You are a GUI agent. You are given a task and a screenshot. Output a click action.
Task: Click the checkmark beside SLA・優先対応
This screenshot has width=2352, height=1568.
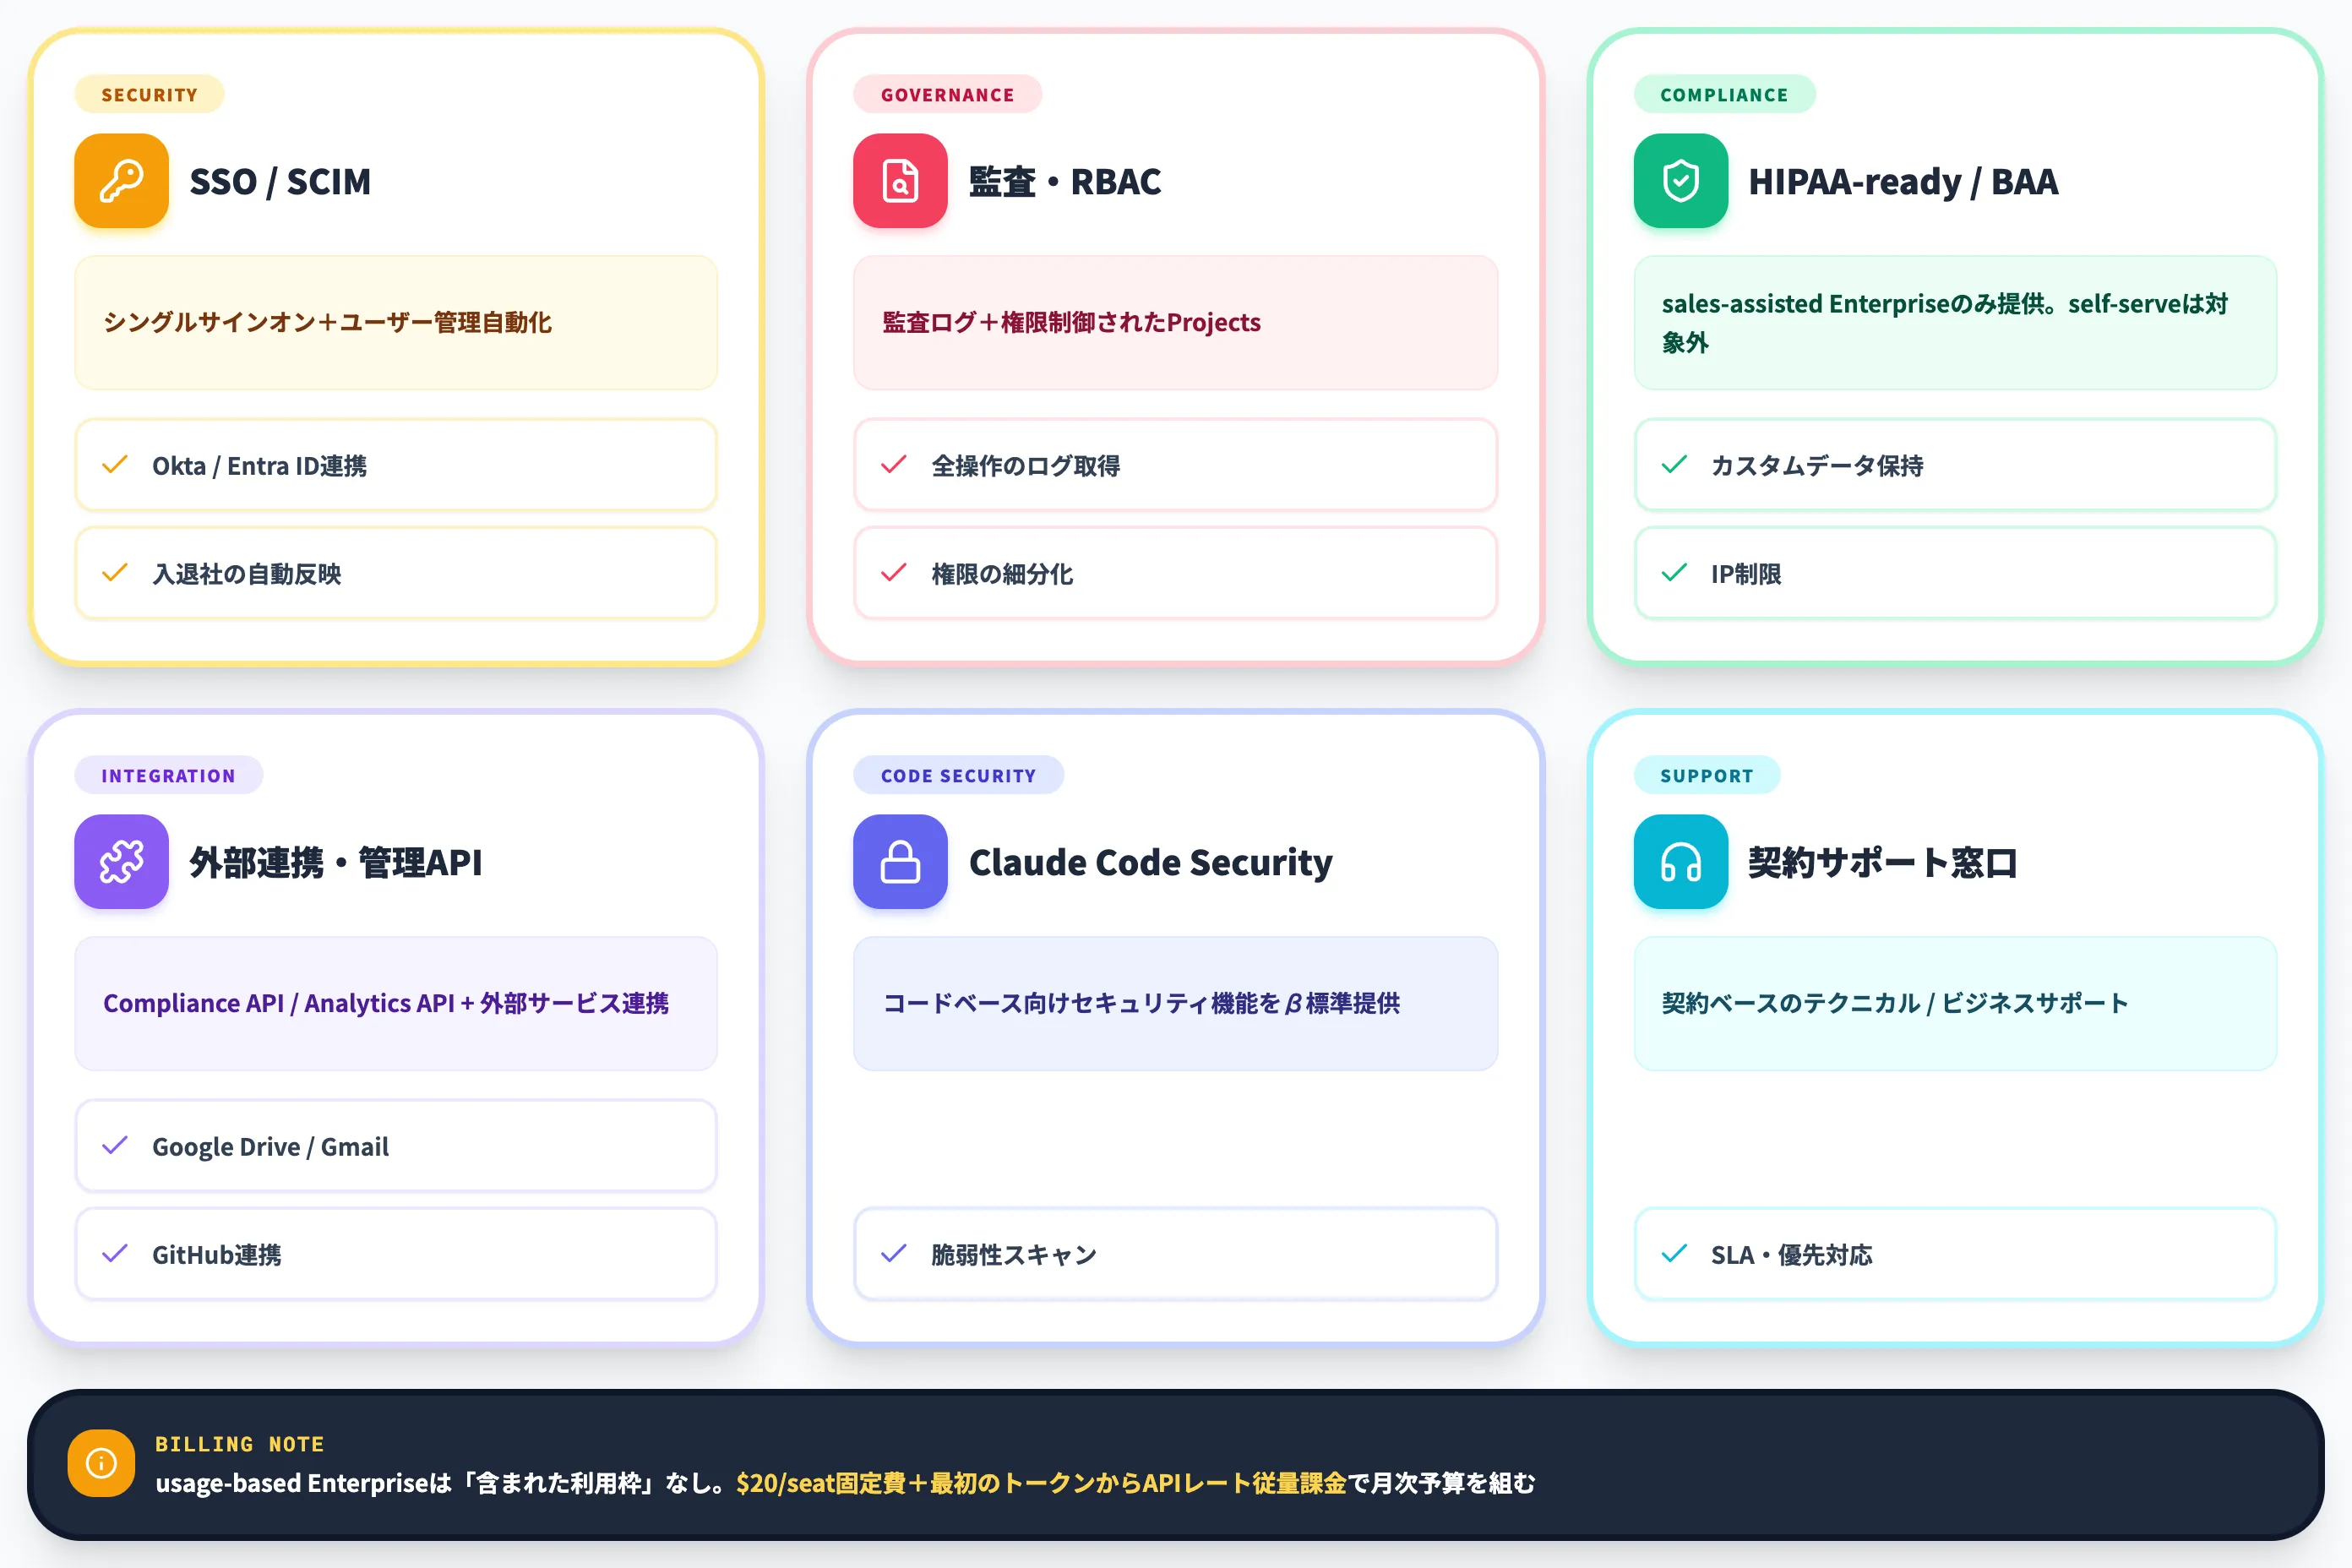pyautogui.click(x=1674, y=1254)
